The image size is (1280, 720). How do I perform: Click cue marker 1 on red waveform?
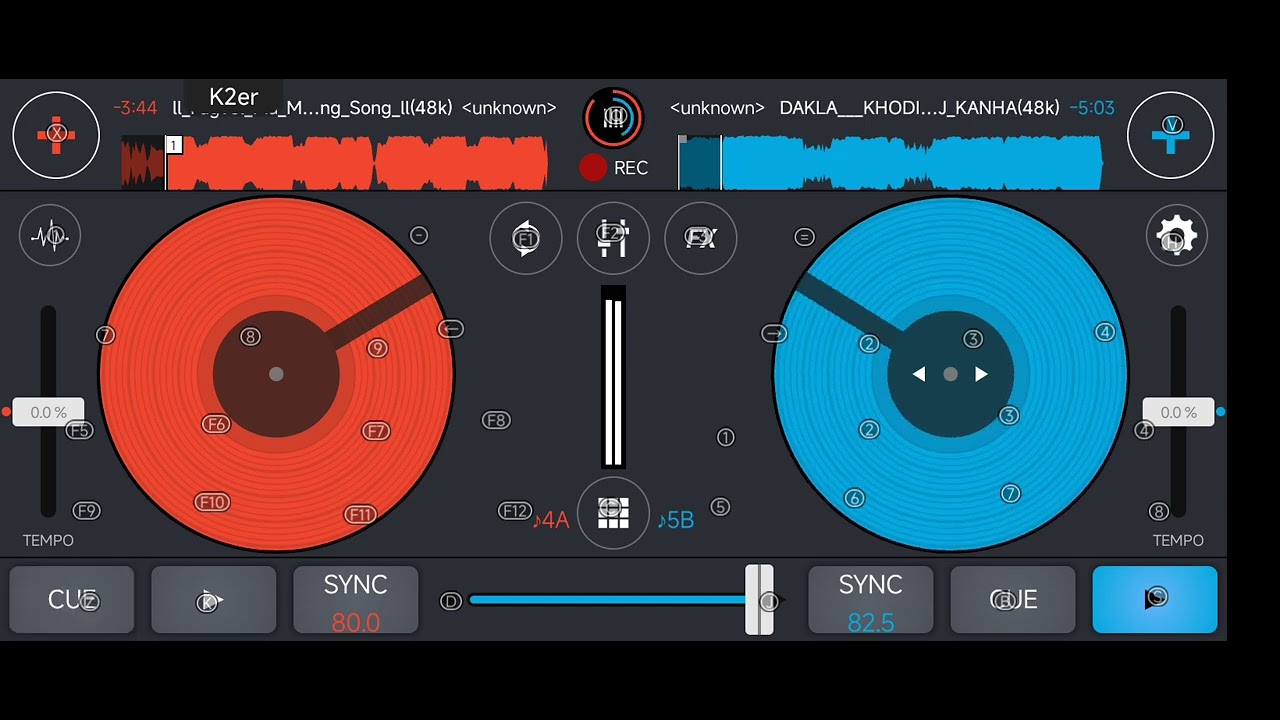click(x=174, y=146)
